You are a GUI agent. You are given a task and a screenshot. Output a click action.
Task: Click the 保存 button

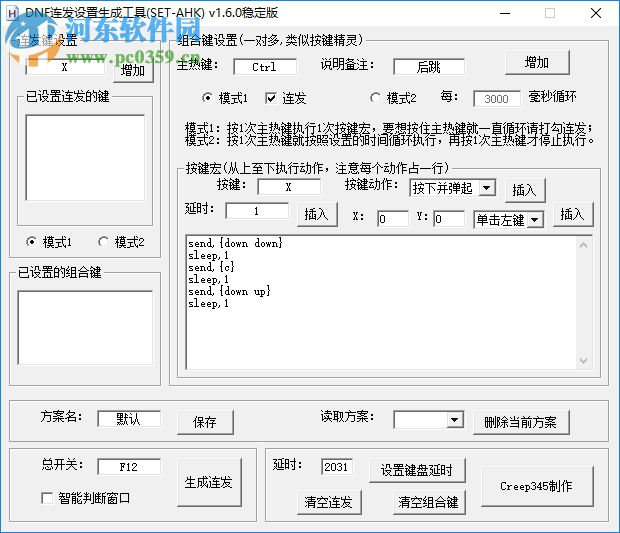[x=205, y=422]
